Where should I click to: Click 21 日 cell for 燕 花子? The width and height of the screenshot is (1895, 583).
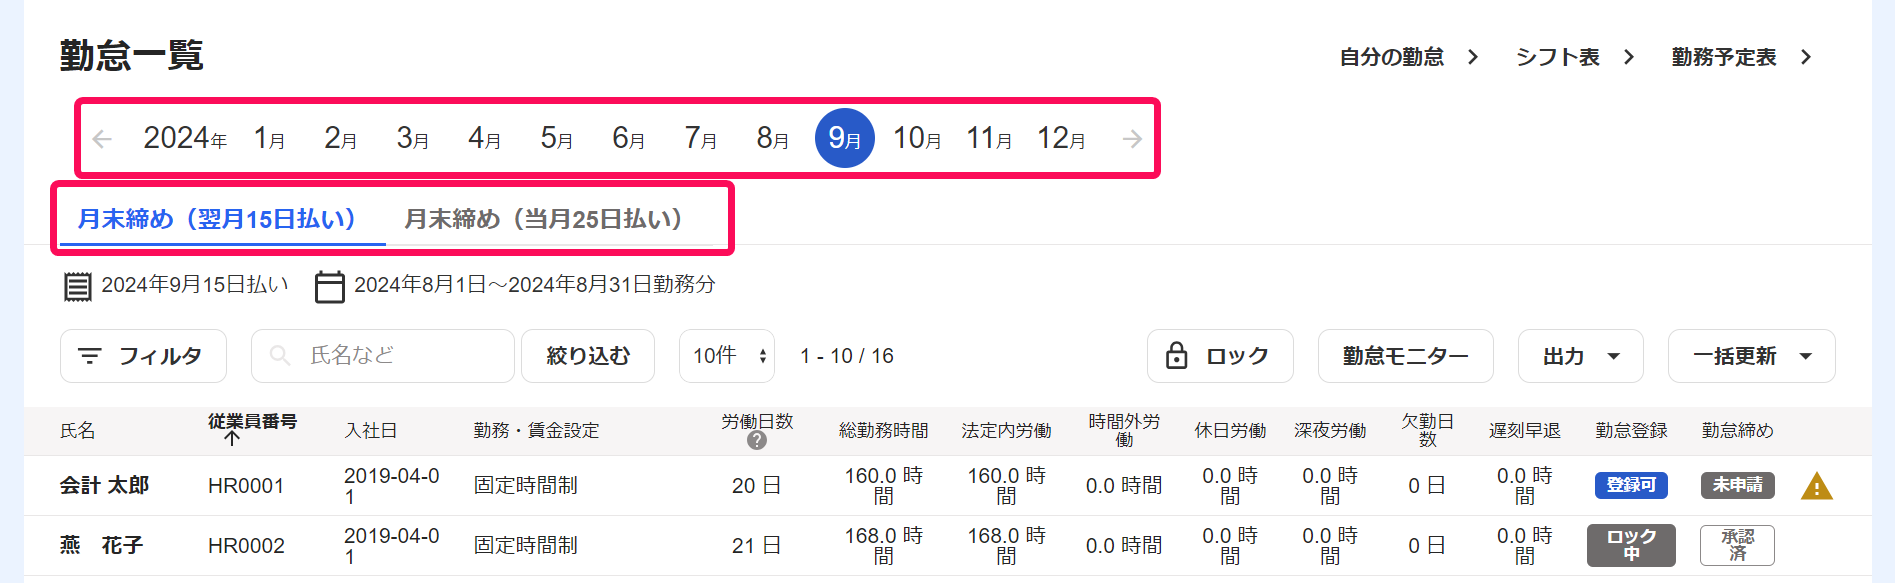pyautogui.click(x=756, y=546)
